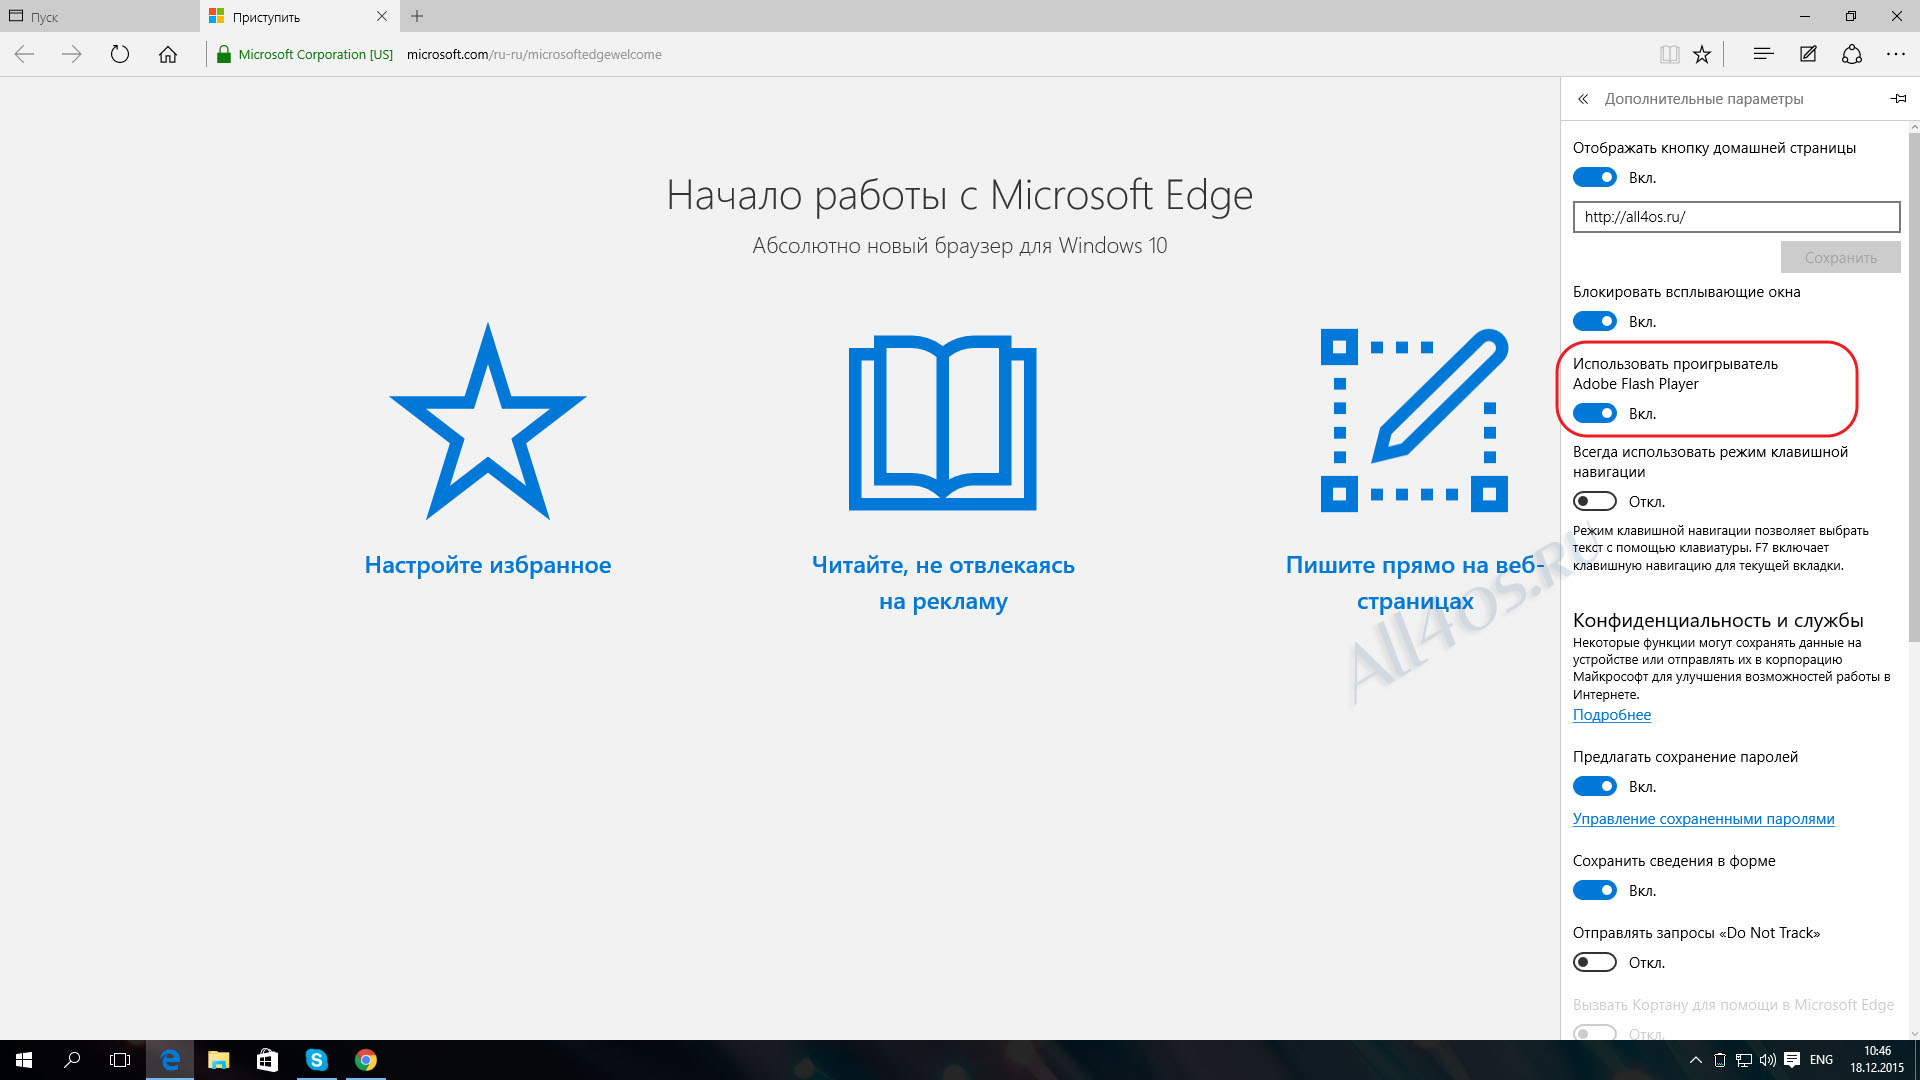Open volume control in tray

[x=1768, y=1060]
